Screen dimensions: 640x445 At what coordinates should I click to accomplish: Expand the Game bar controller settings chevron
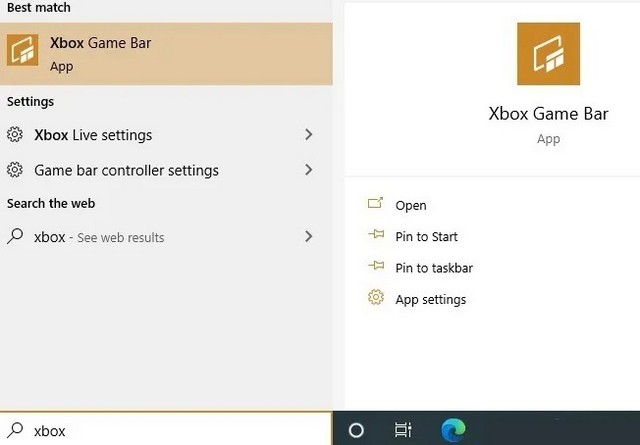click(x=309, y=170)
